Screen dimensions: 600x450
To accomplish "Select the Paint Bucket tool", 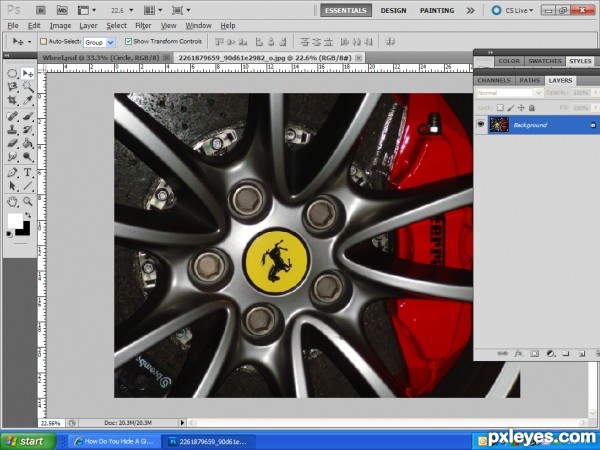I will pyautogui.click(x=28, y=143).
